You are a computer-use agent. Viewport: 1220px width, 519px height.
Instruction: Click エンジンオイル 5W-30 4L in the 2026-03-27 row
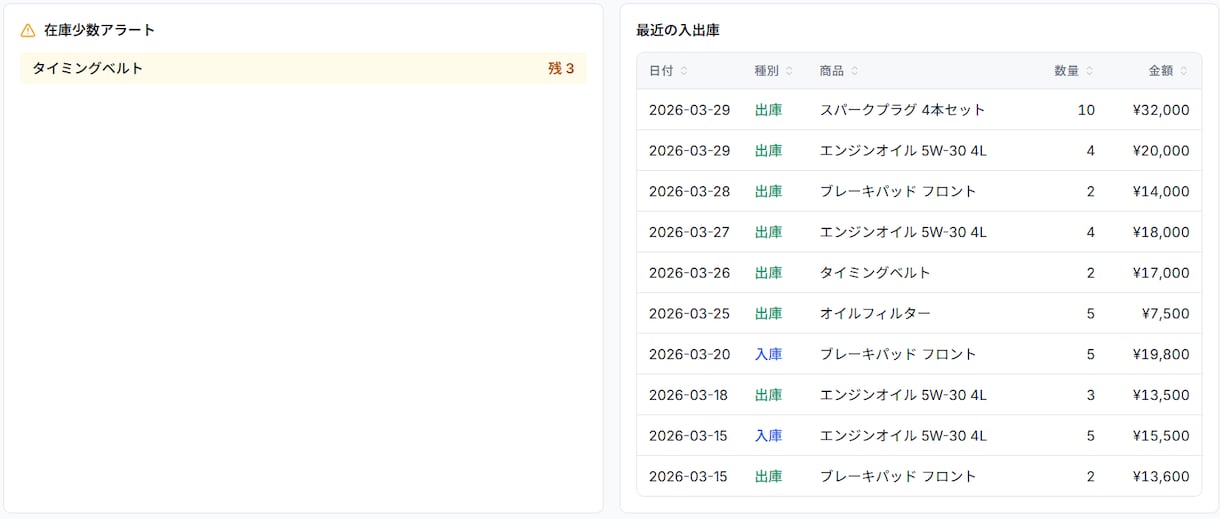coord(903,232)
